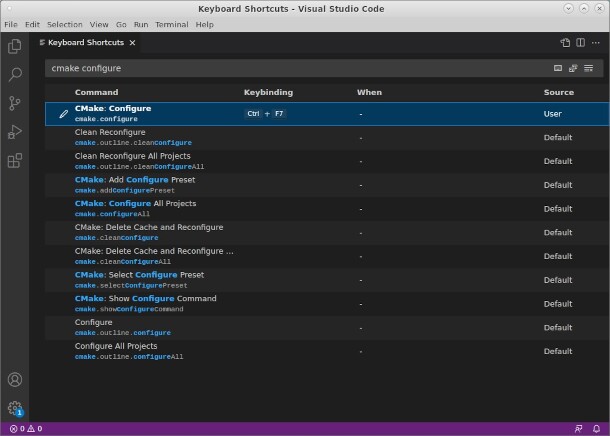Split the editor to the right

coord(580,43)
